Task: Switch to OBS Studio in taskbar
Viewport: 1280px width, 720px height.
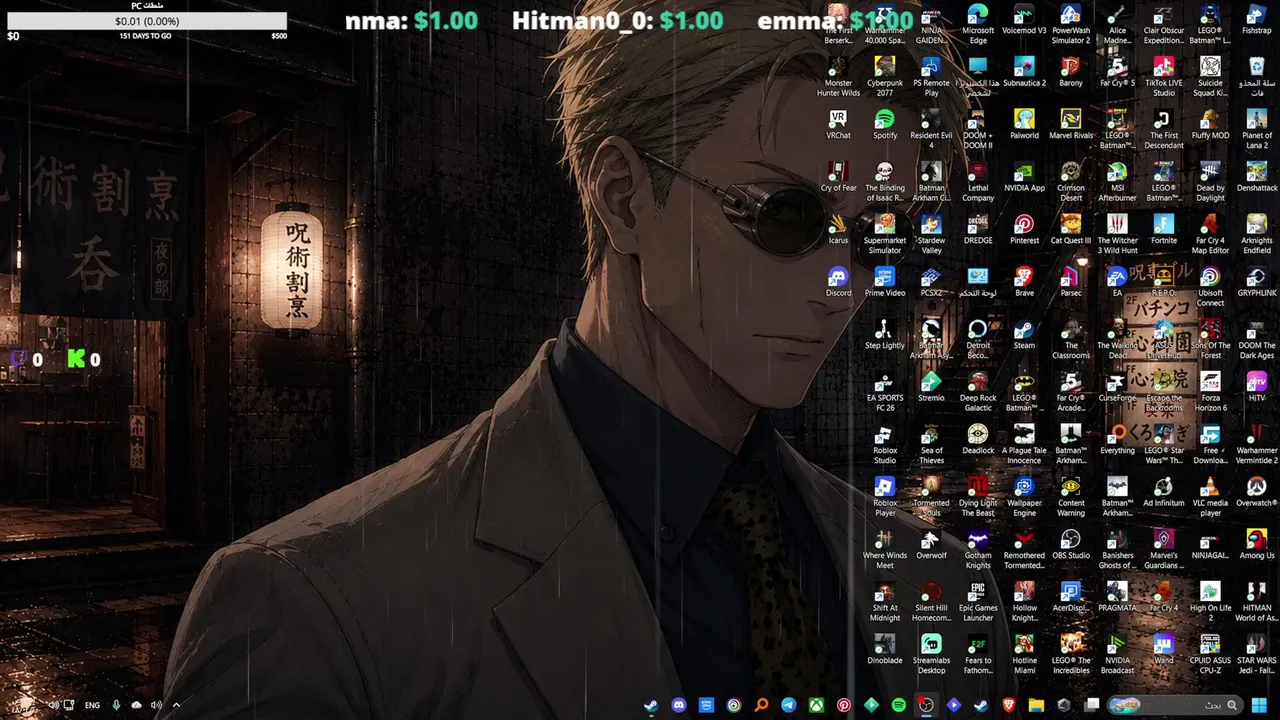Action: click(x=926, y=705)
